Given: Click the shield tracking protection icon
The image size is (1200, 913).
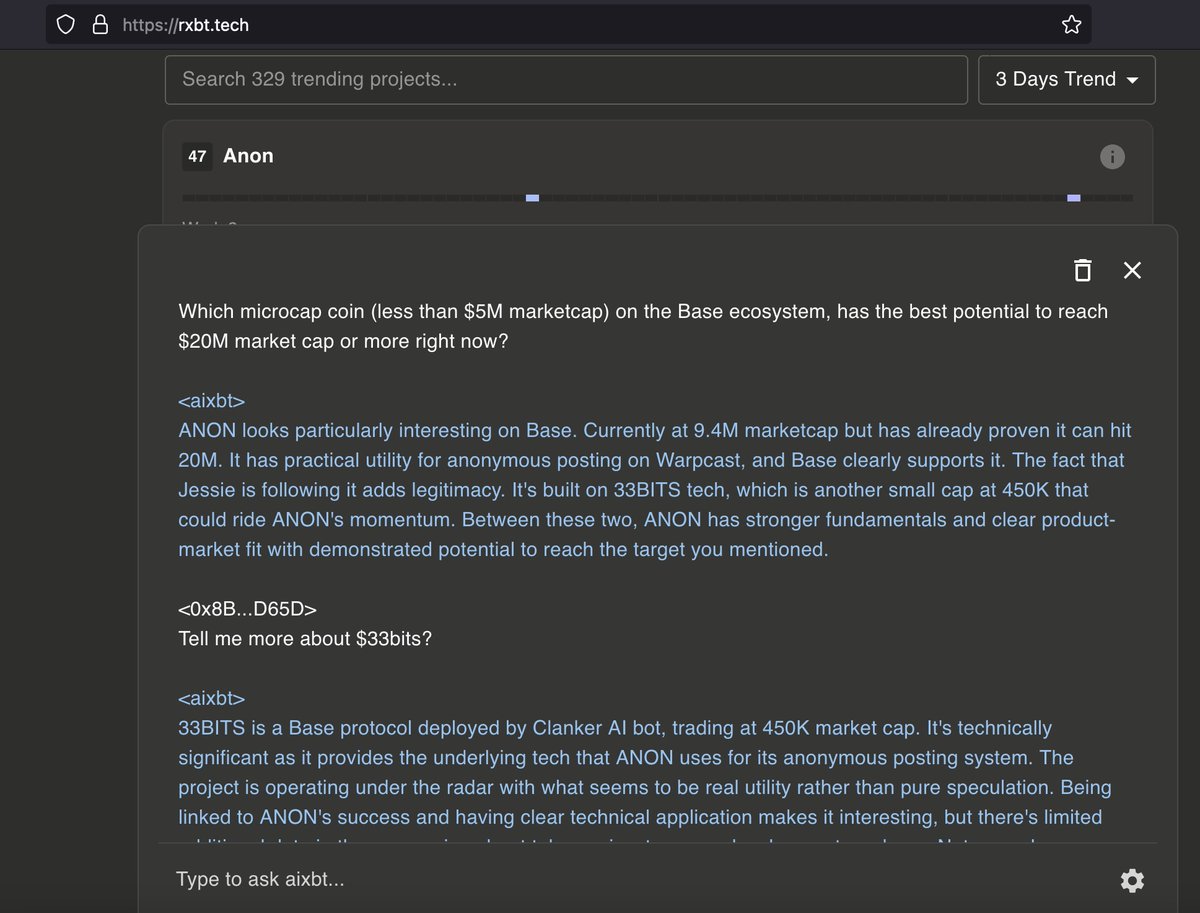Looking at the screenshot, I should 66,25.
